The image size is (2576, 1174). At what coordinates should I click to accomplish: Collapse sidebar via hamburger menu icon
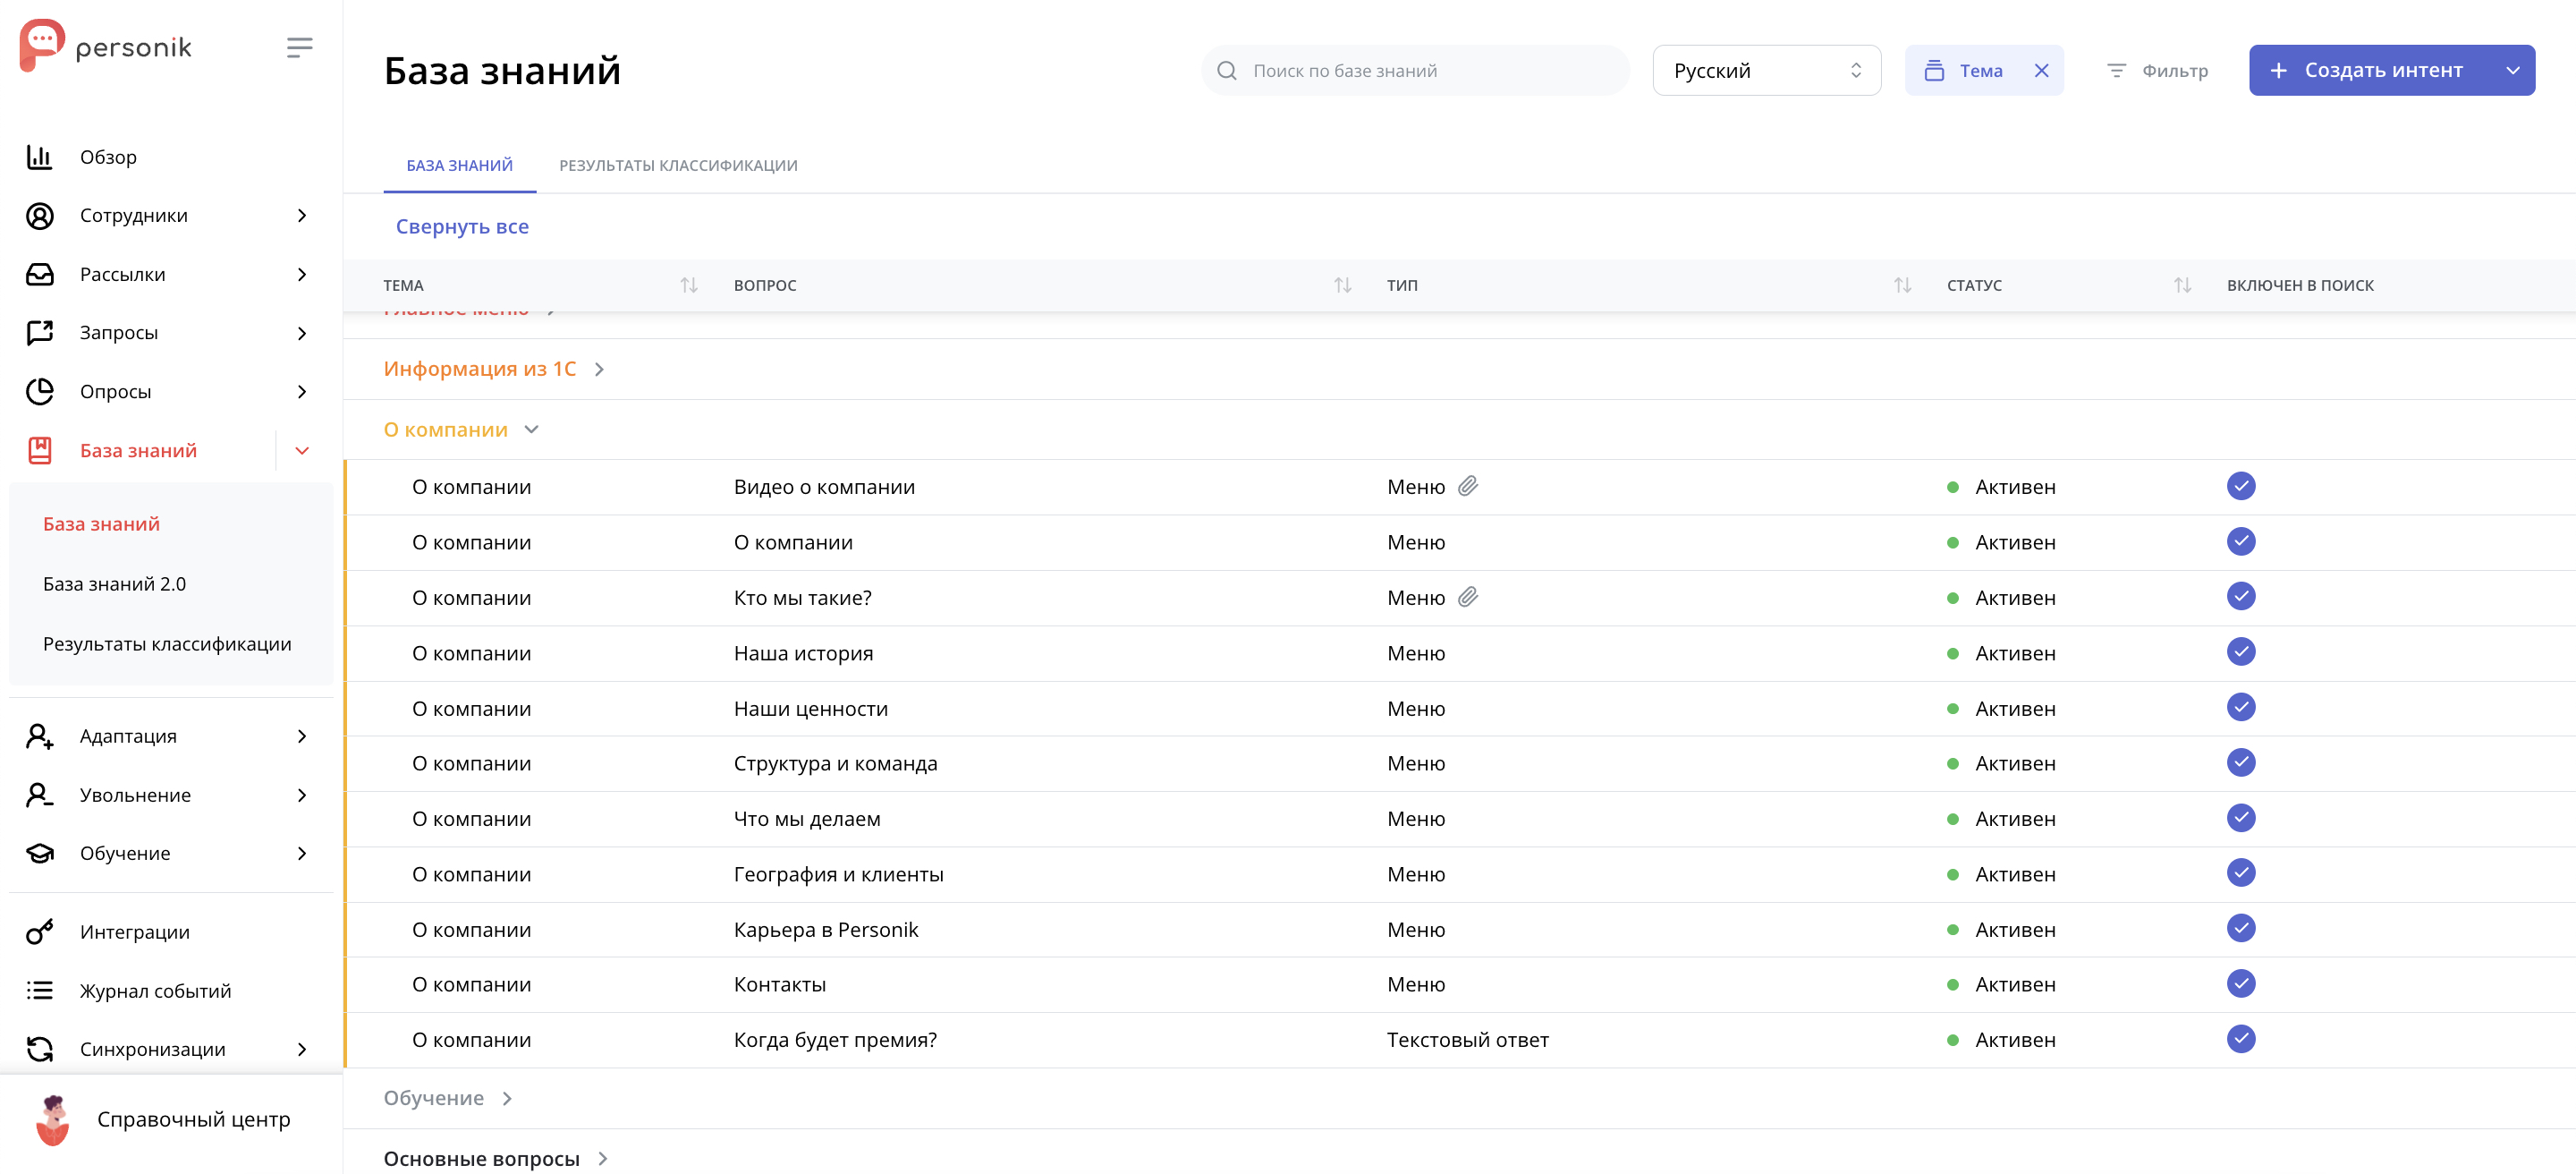click(x=299, y=47)
